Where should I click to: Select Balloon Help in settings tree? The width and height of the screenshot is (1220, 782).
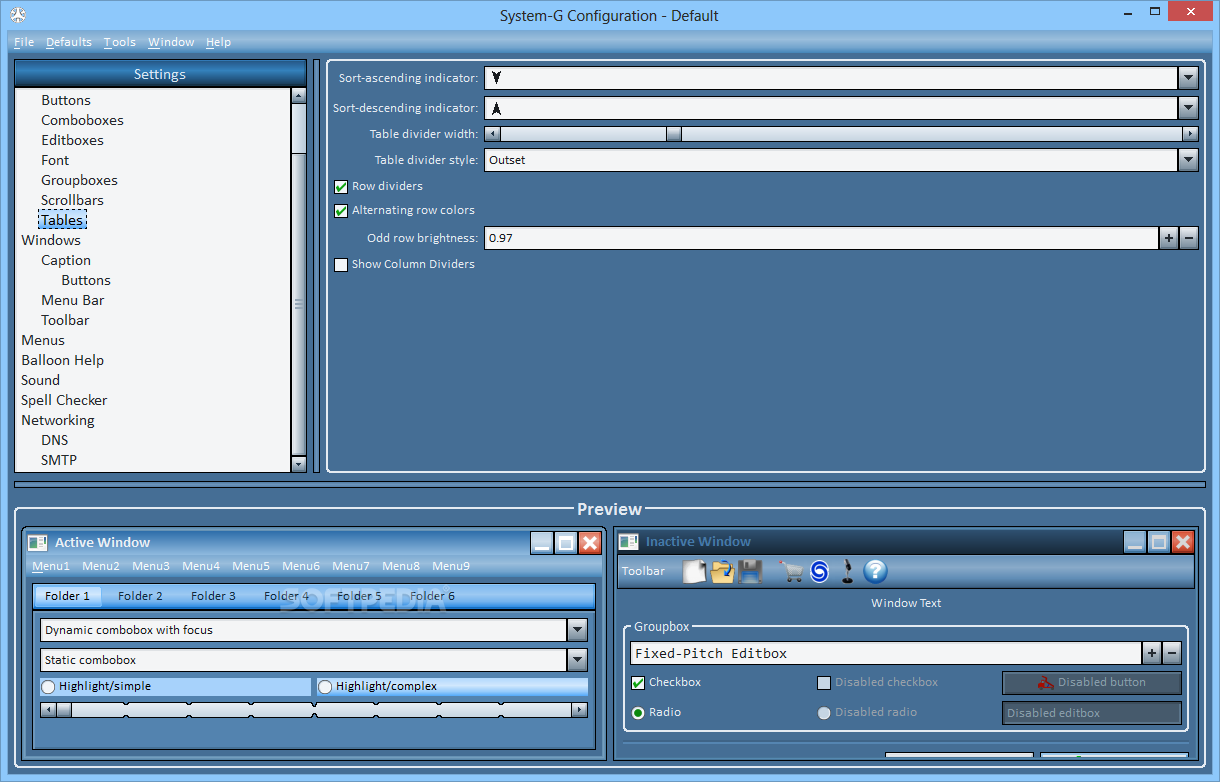[62, 360]
